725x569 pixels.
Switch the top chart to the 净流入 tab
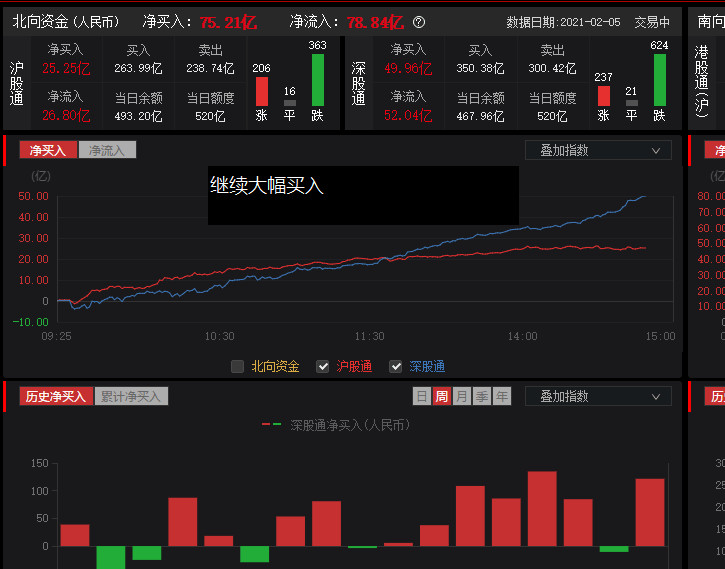(x=107, y=150)
